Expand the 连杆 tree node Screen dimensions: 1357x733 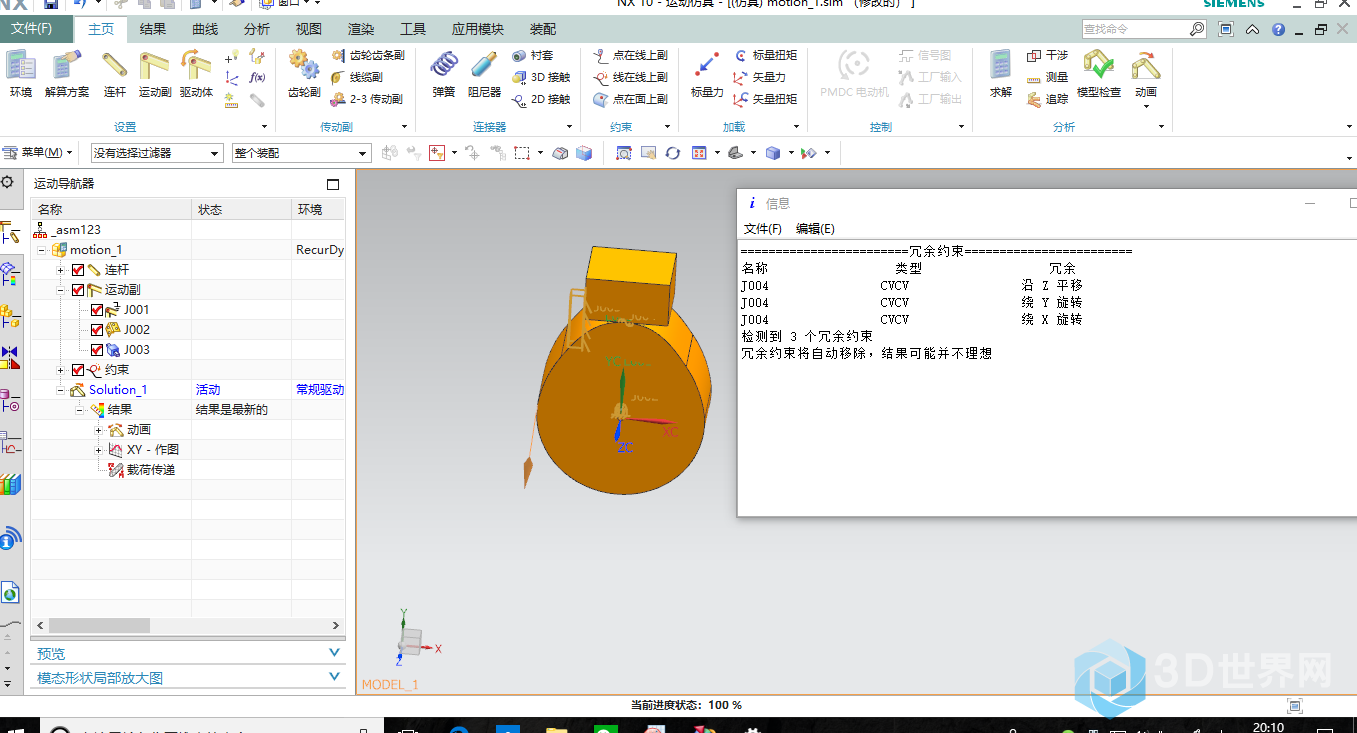[61, 270]
